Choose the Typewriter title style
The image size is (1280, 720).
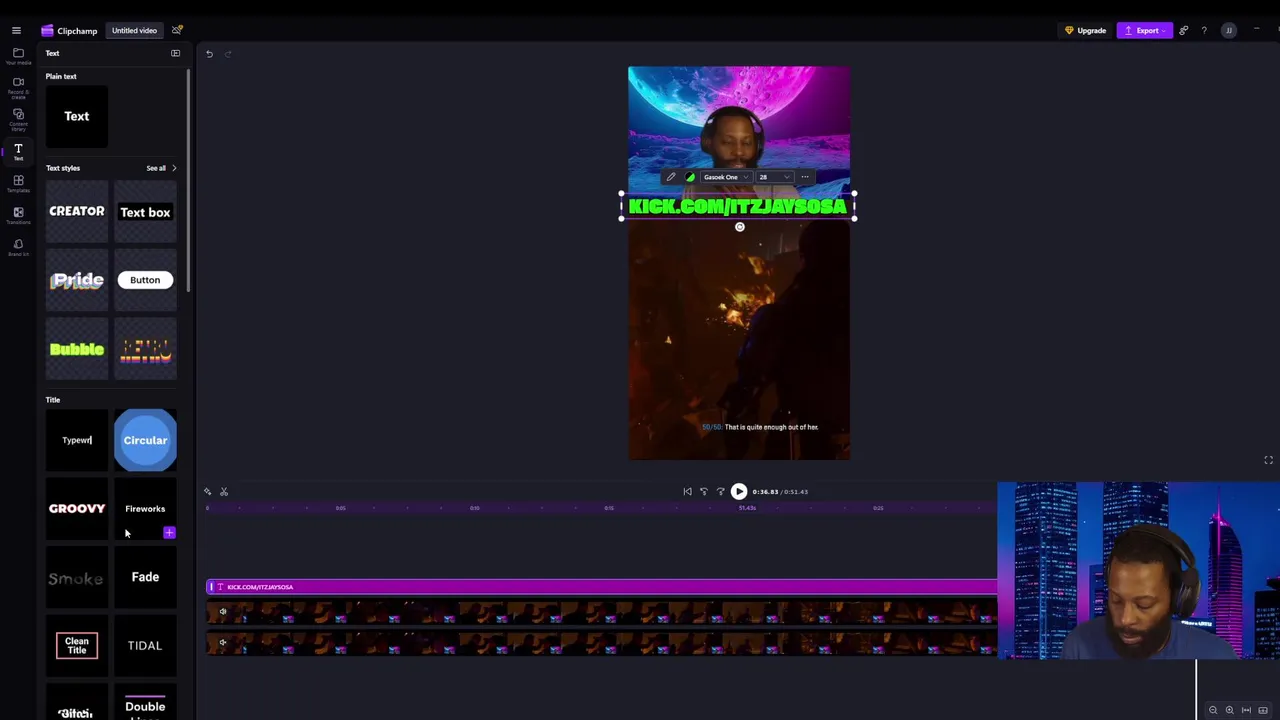click(77, 440)
